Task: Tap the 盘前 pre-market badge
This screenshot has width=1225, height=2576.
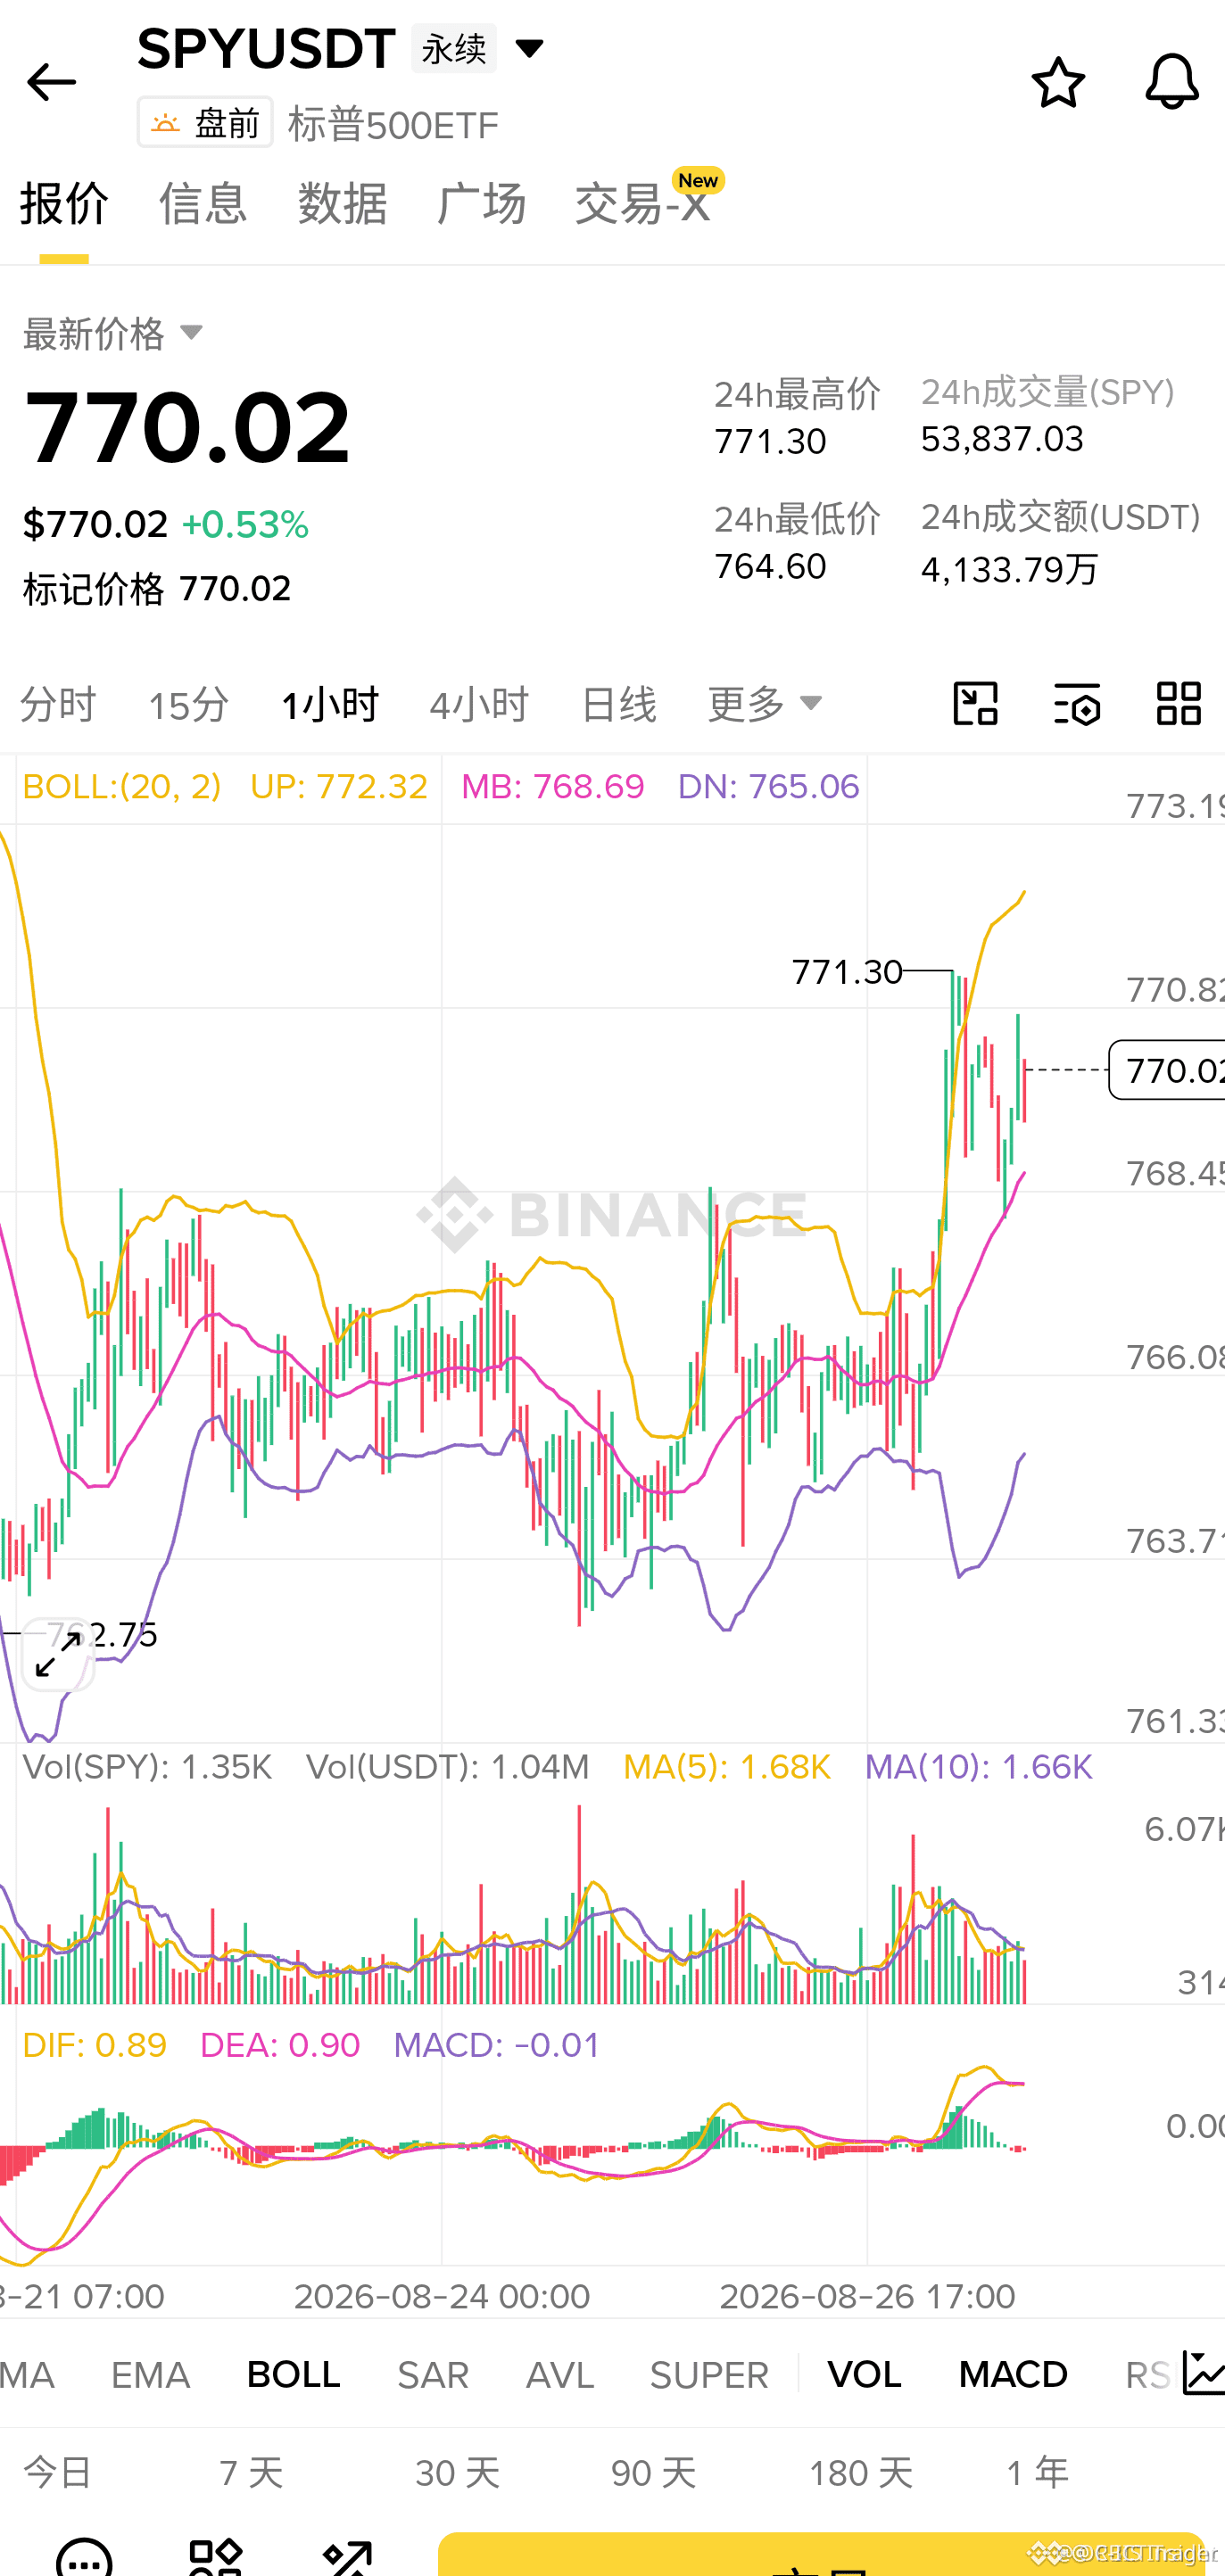Action: pos(205,123)
